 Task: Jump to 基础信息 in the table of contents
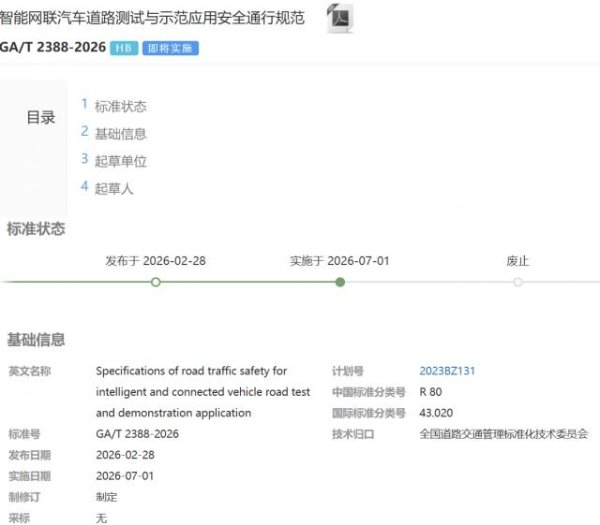point(121,134)
